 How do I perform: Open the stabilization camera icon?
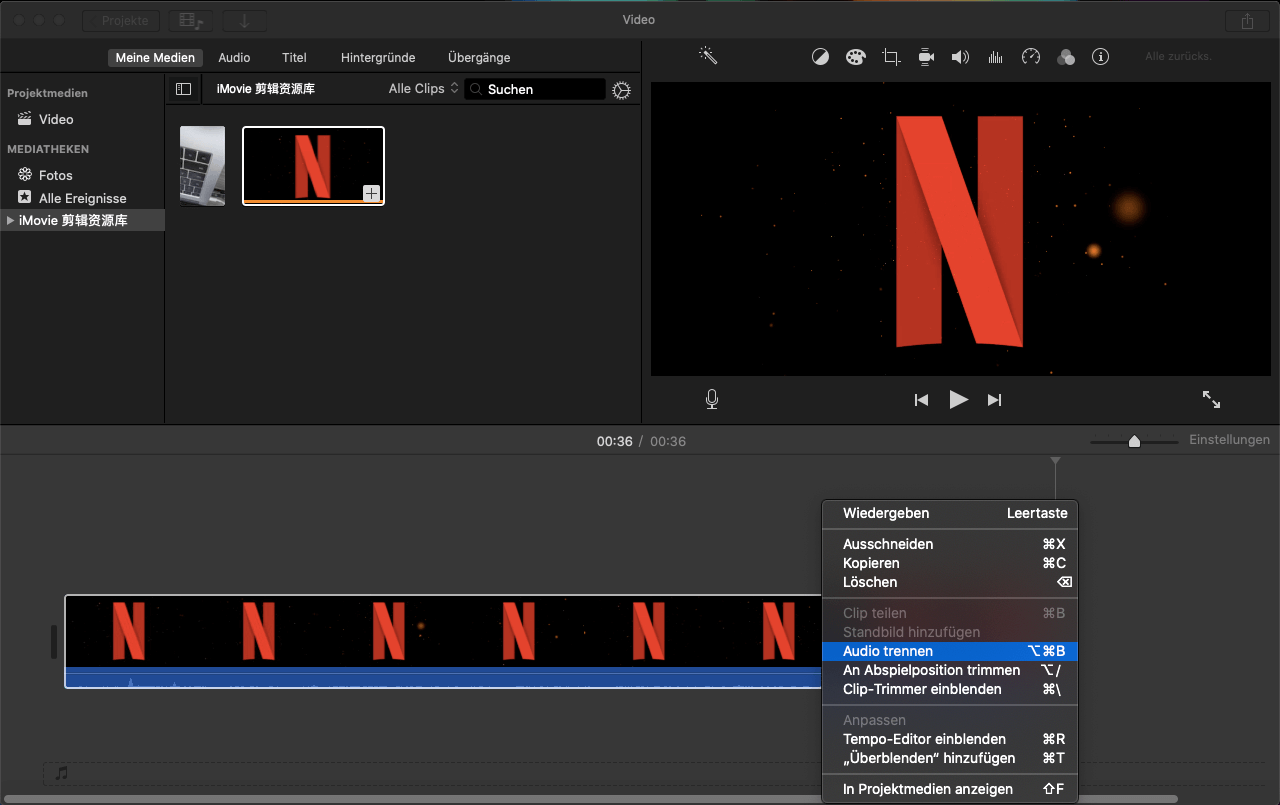pyautogui.click(x=926, y=57)
